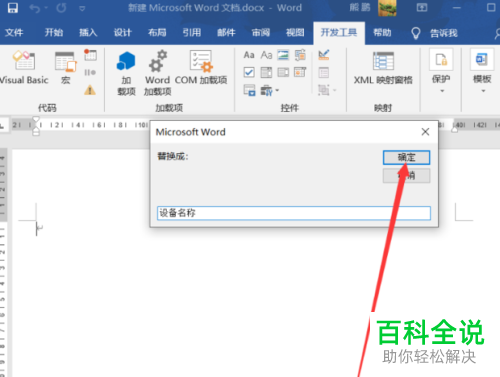This screenshot has height=377, width=500.
Task: Click the 代码 group label
Action: click(47, 108)
